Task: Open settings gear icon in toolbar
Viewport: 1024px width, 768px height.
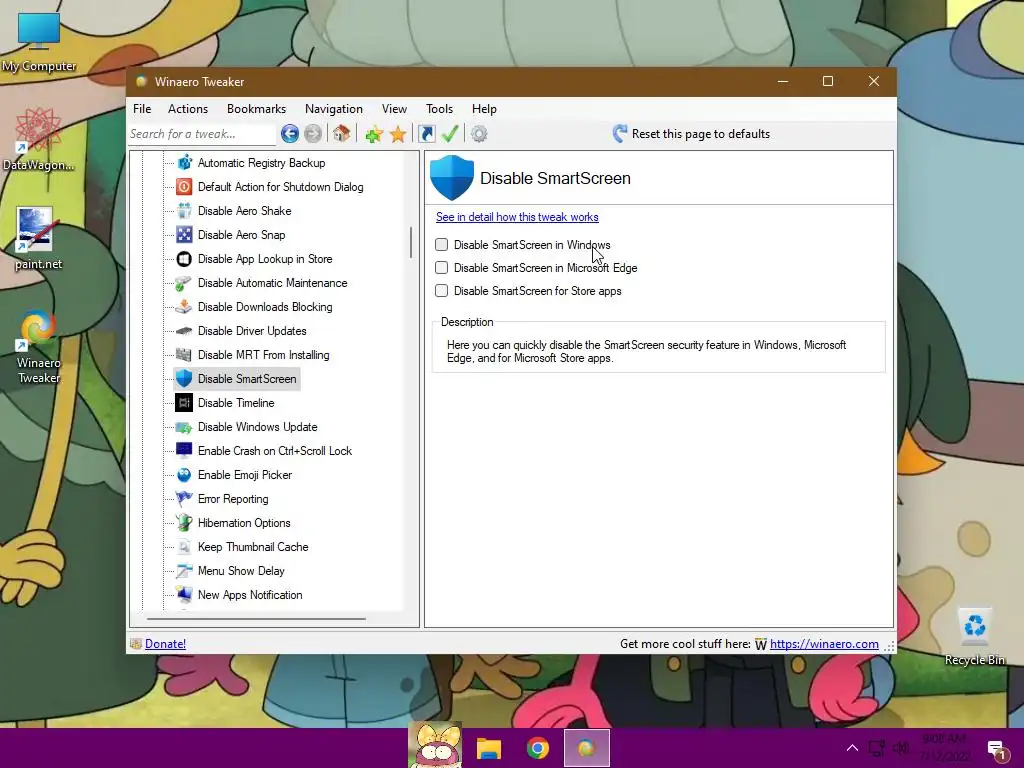Action: click(479, 134)
